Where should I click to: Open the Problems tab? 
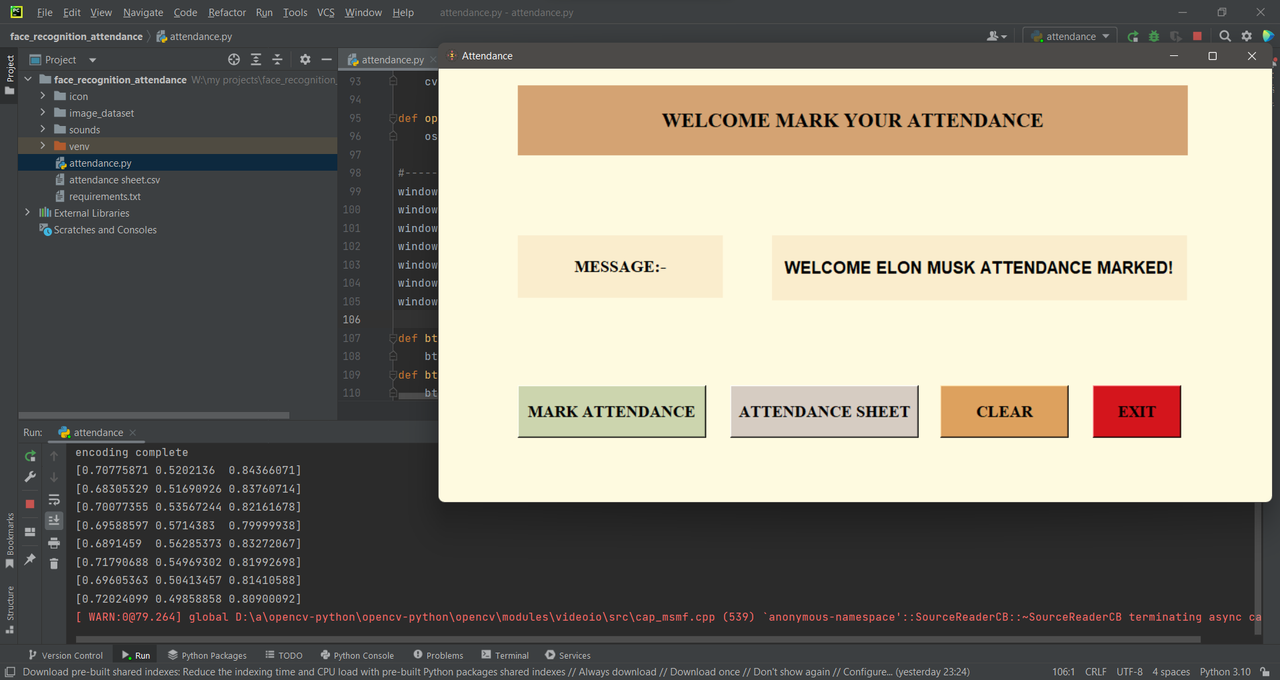(437, 655)
